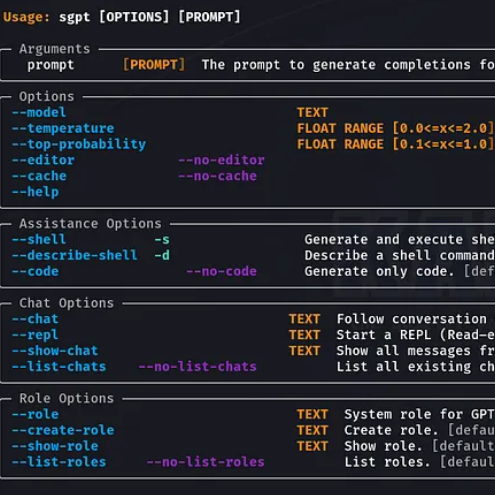
Task: Click the TEXT type beside --repl
Action: 305,335
